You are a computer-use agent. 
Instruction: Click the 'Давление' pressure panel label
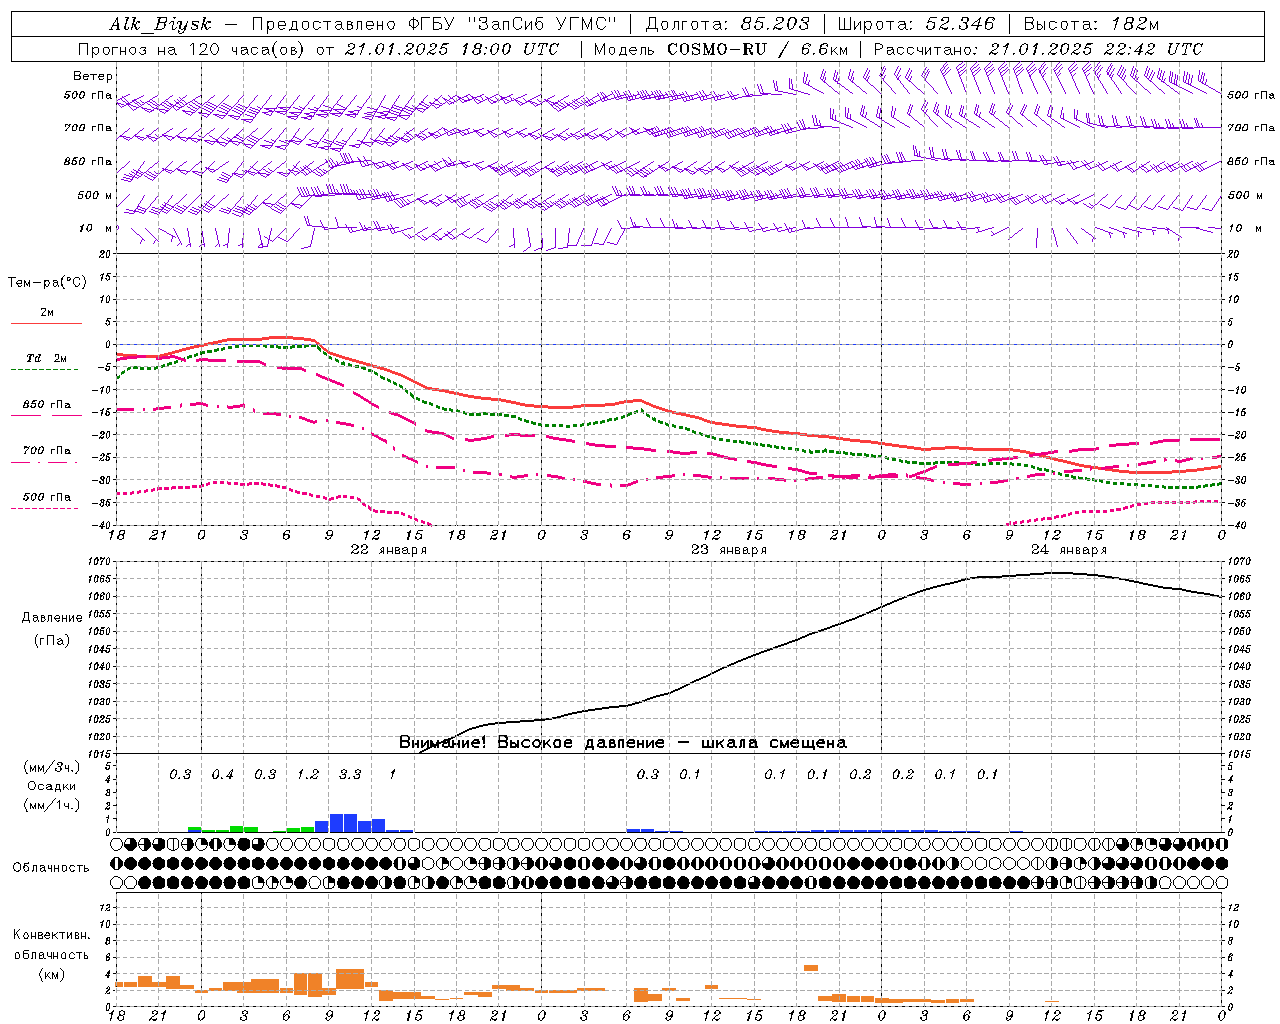coord(52,618)
